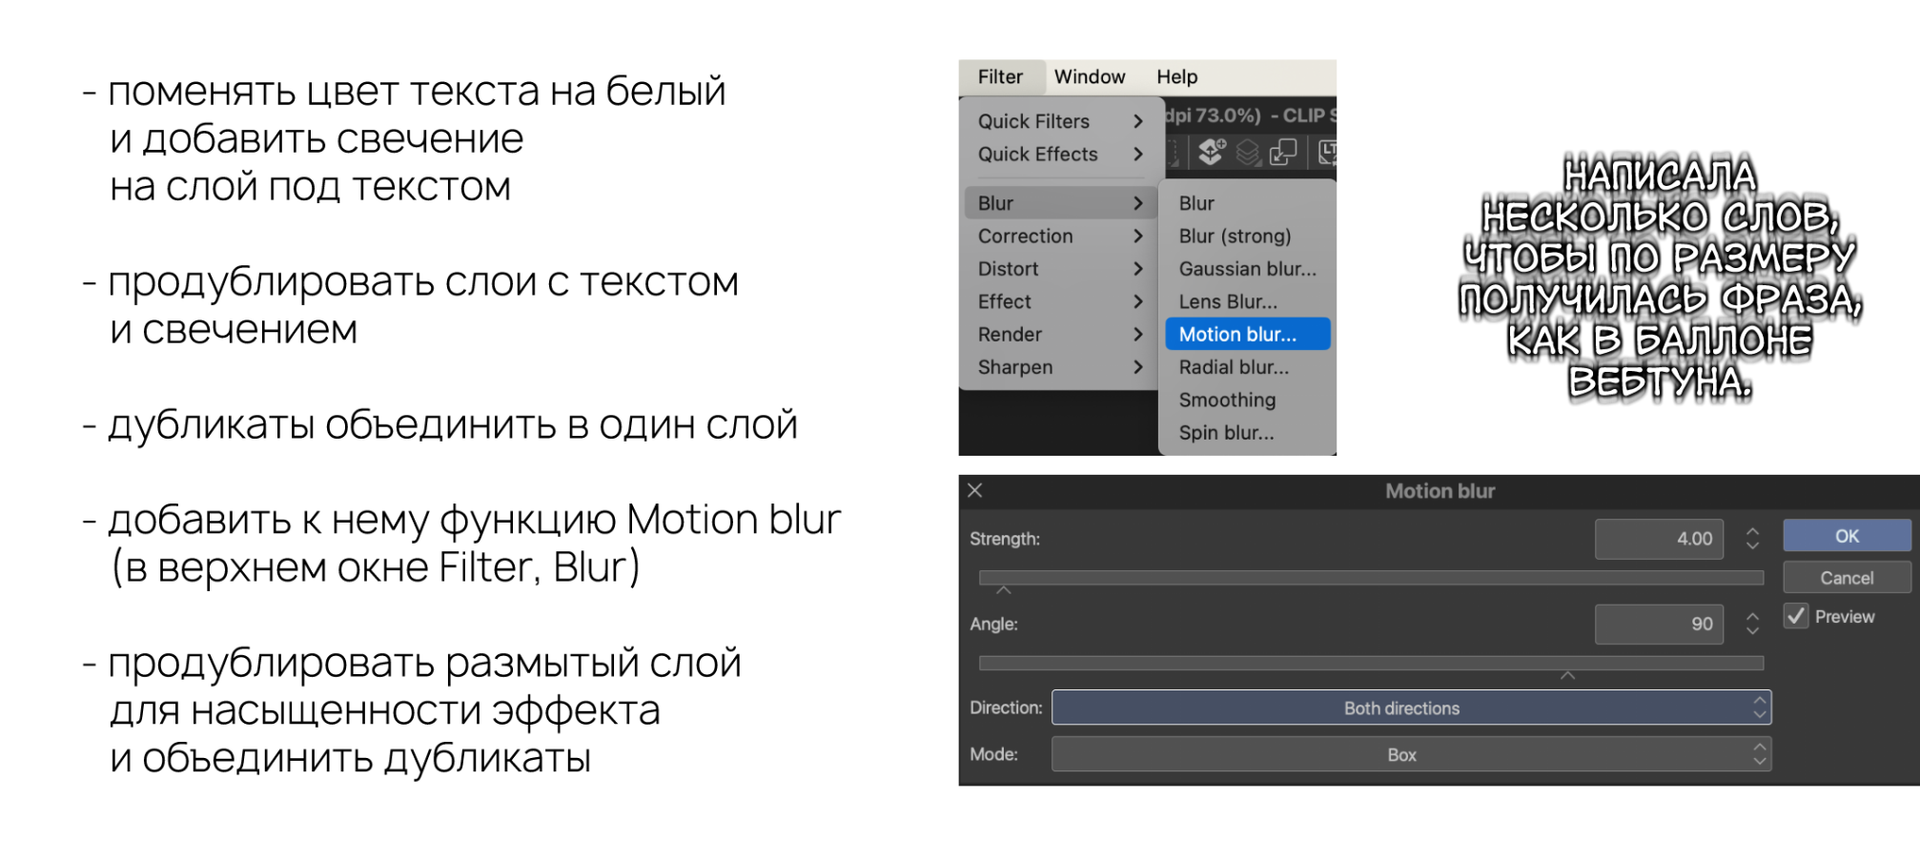Open the Direction dropdown showing Both directions

(1411, 708)
